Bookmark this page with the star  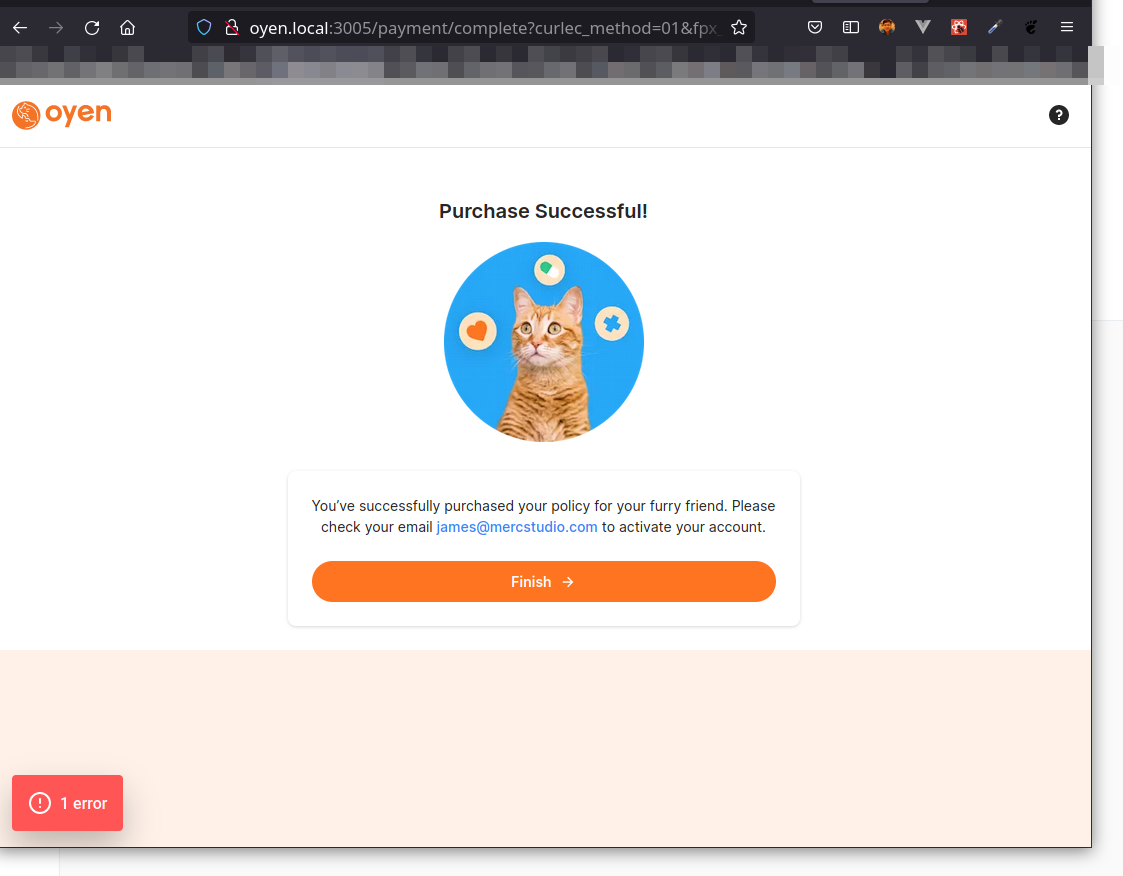click(739, 28)
